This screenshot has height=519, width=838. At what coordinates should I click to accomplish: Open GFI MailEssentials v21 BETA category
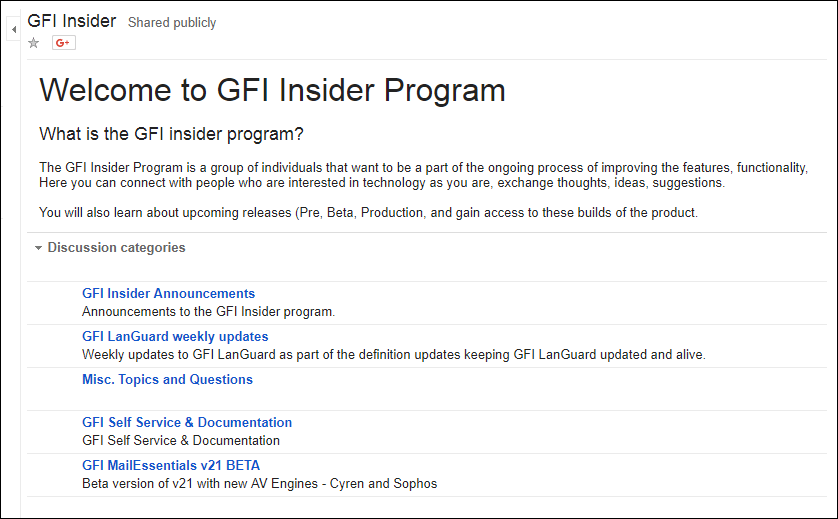pyautogui.click(x=171, y=465)
